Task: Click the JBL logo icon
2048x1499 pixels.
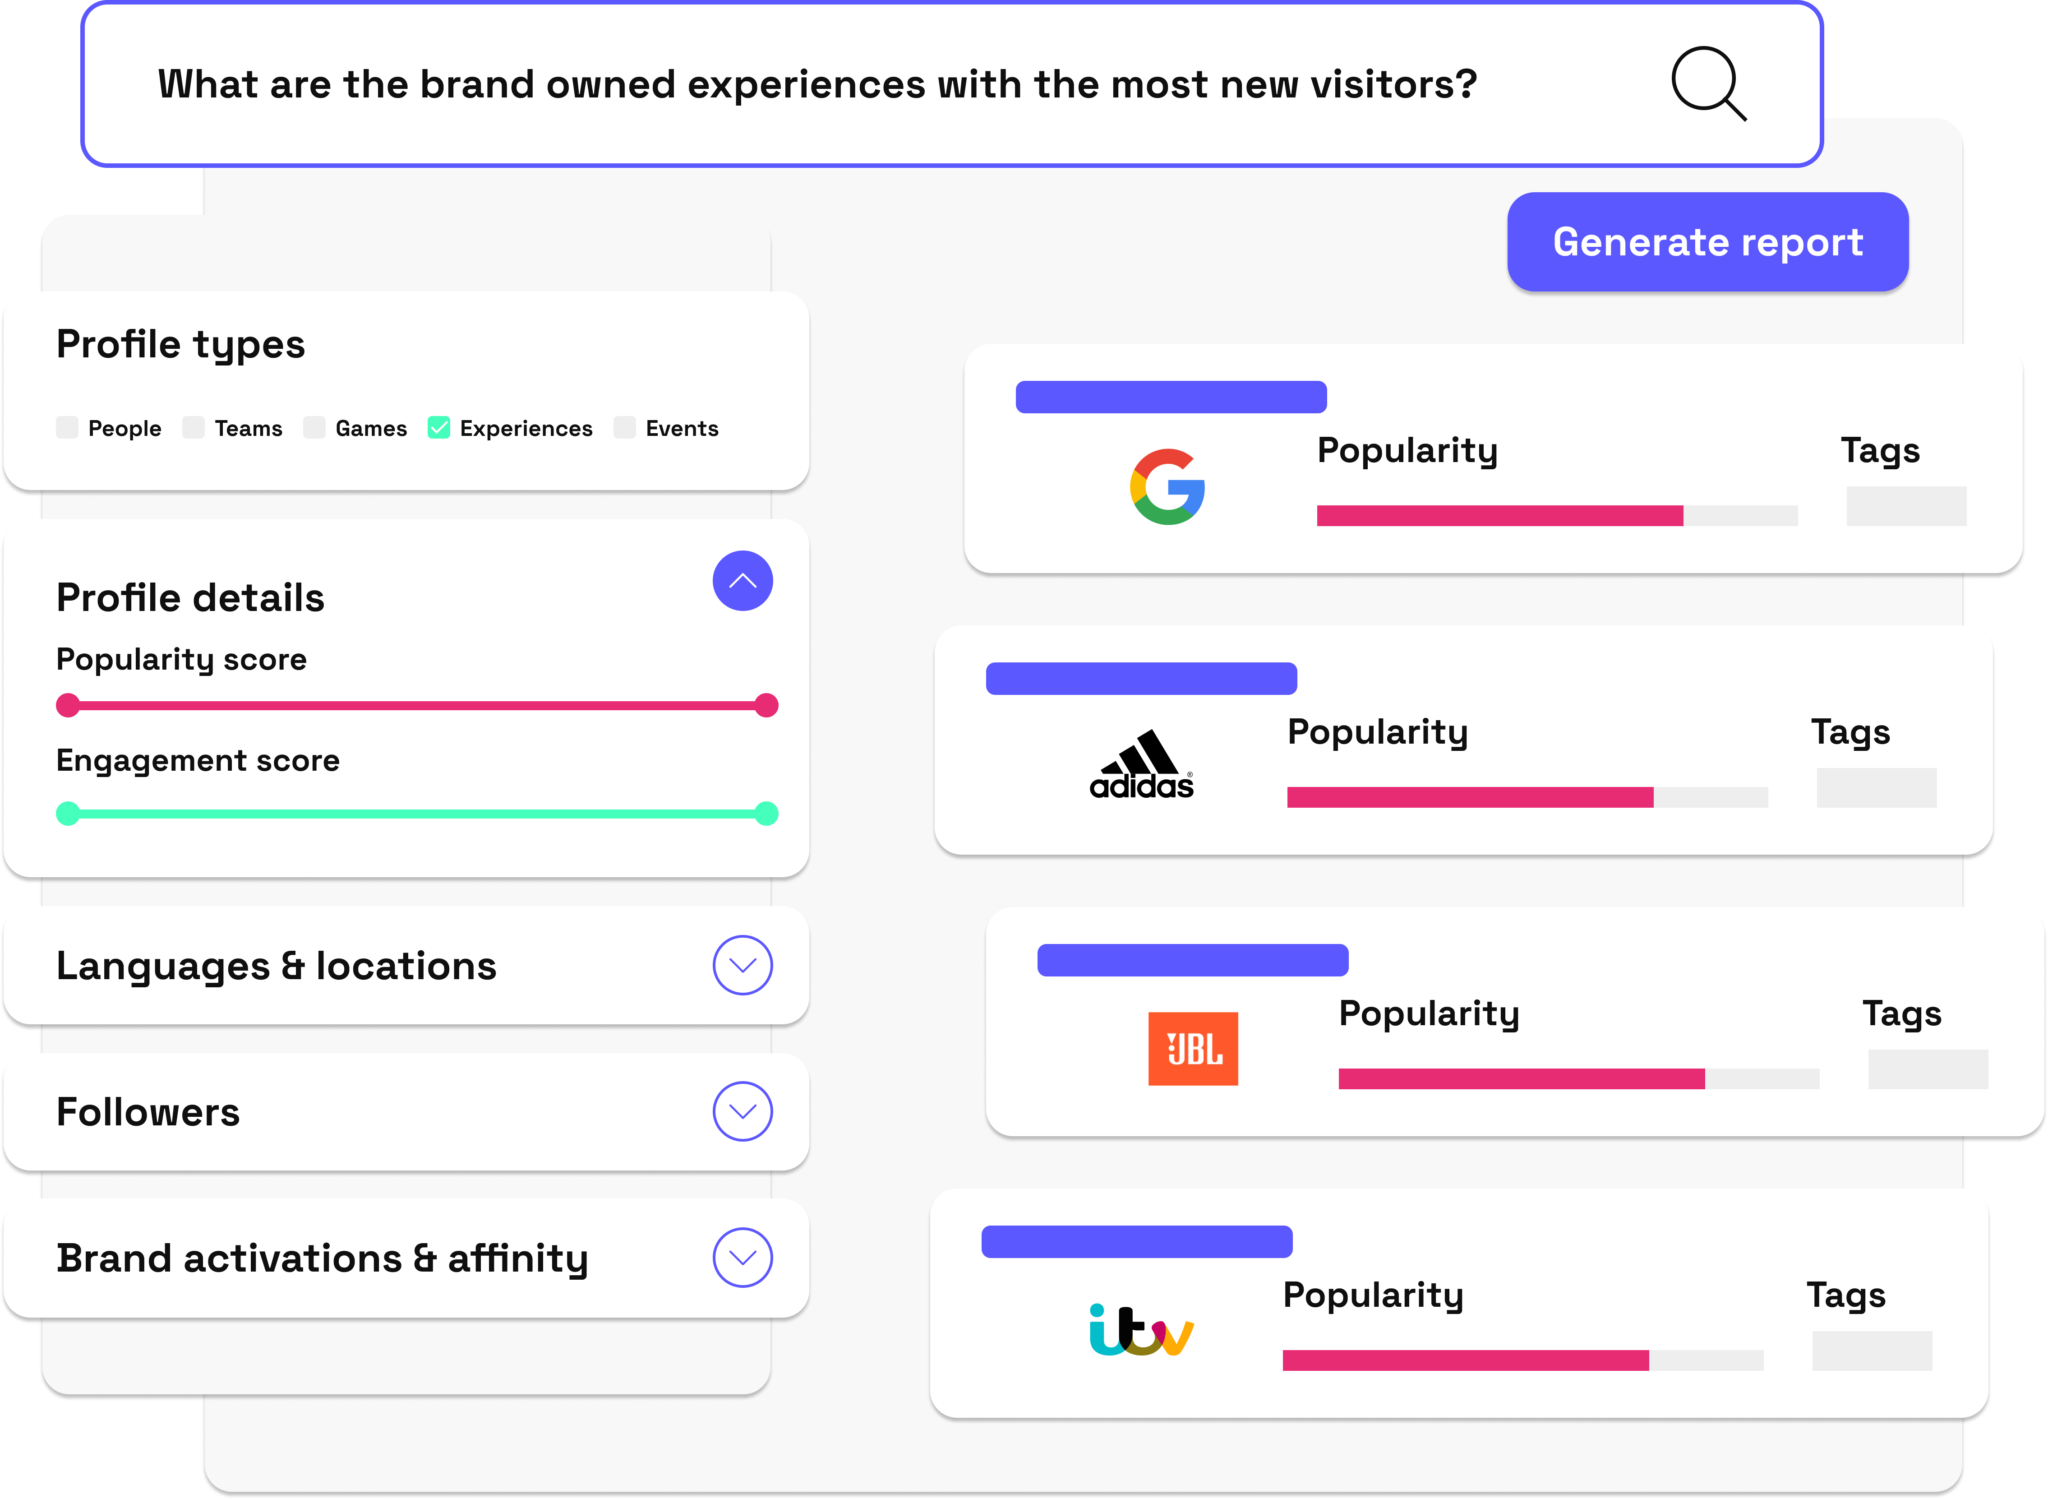Action: coord(1193,1049)
